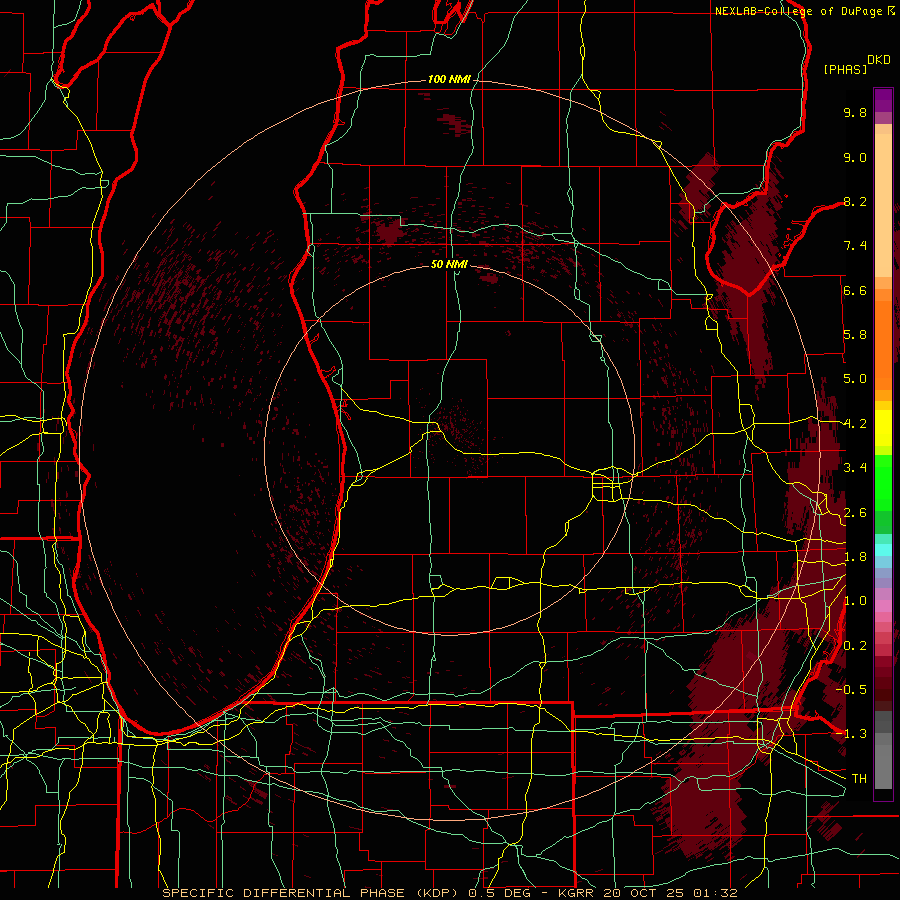Click the KDP product caption at the bottom
The width and height of the screenshot is (900, 900).
point(449,893)
